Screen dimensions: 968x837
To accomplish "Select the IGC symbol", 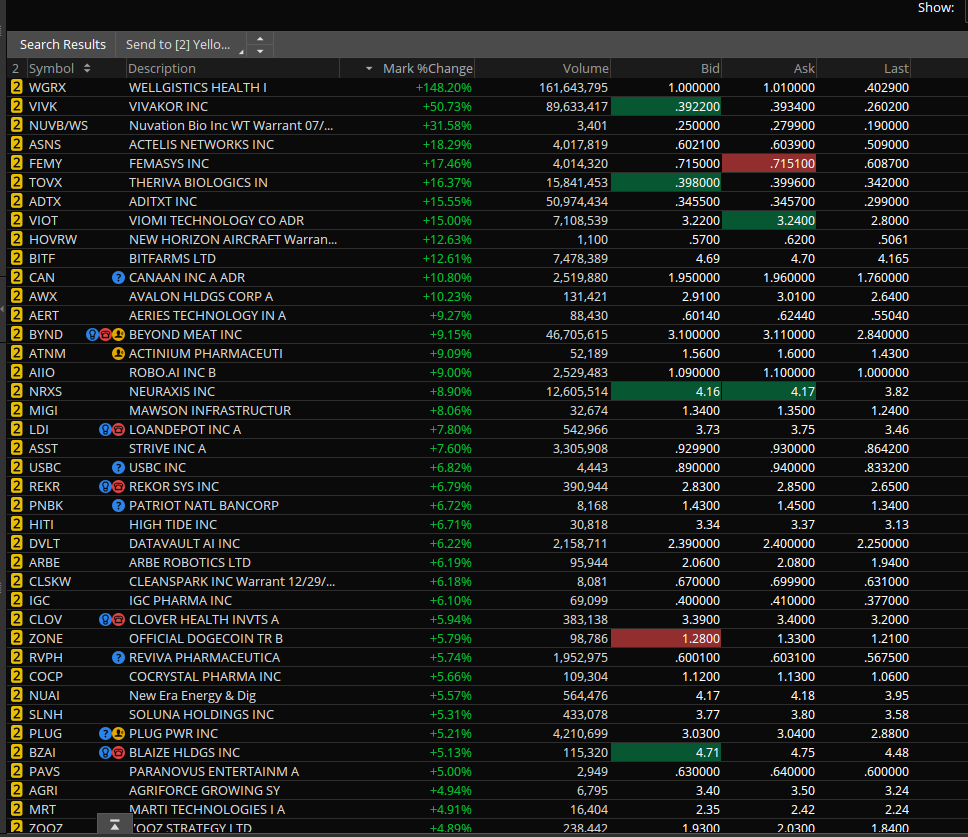I will click(40, 601).
